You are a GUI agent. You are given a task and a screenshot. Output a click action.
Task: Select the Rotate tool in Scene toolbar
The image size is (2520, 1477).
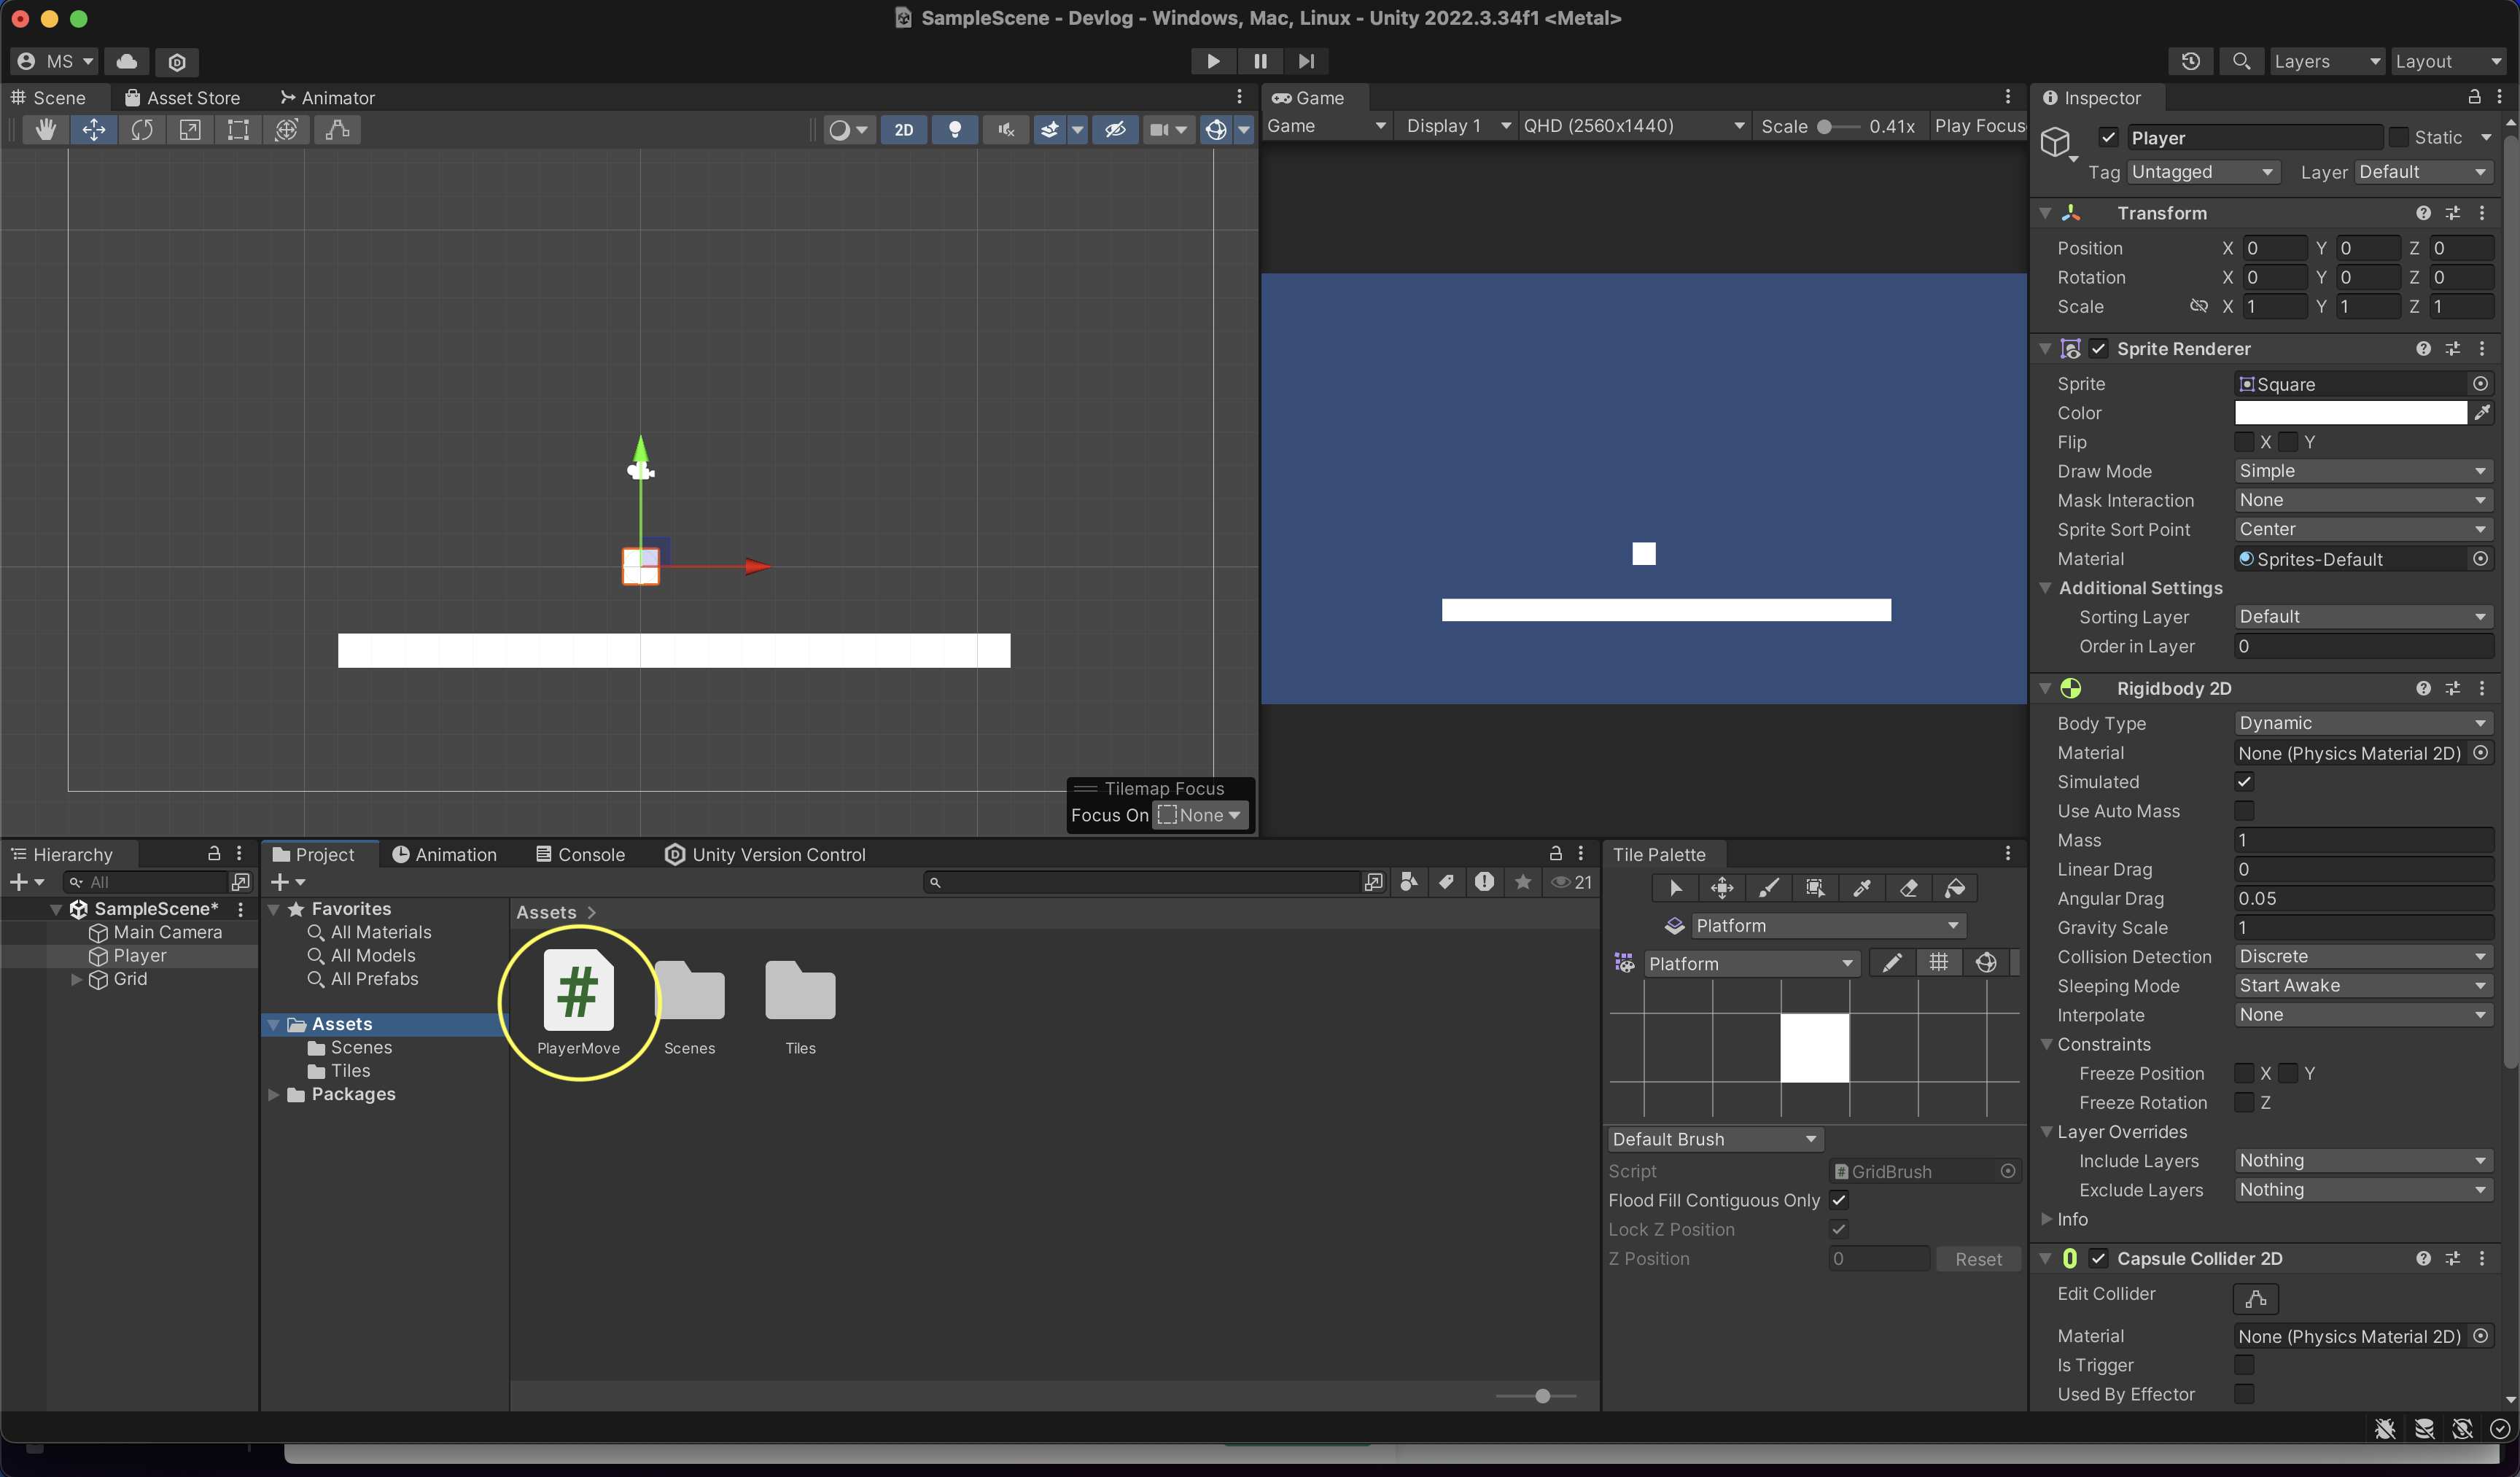141,130
